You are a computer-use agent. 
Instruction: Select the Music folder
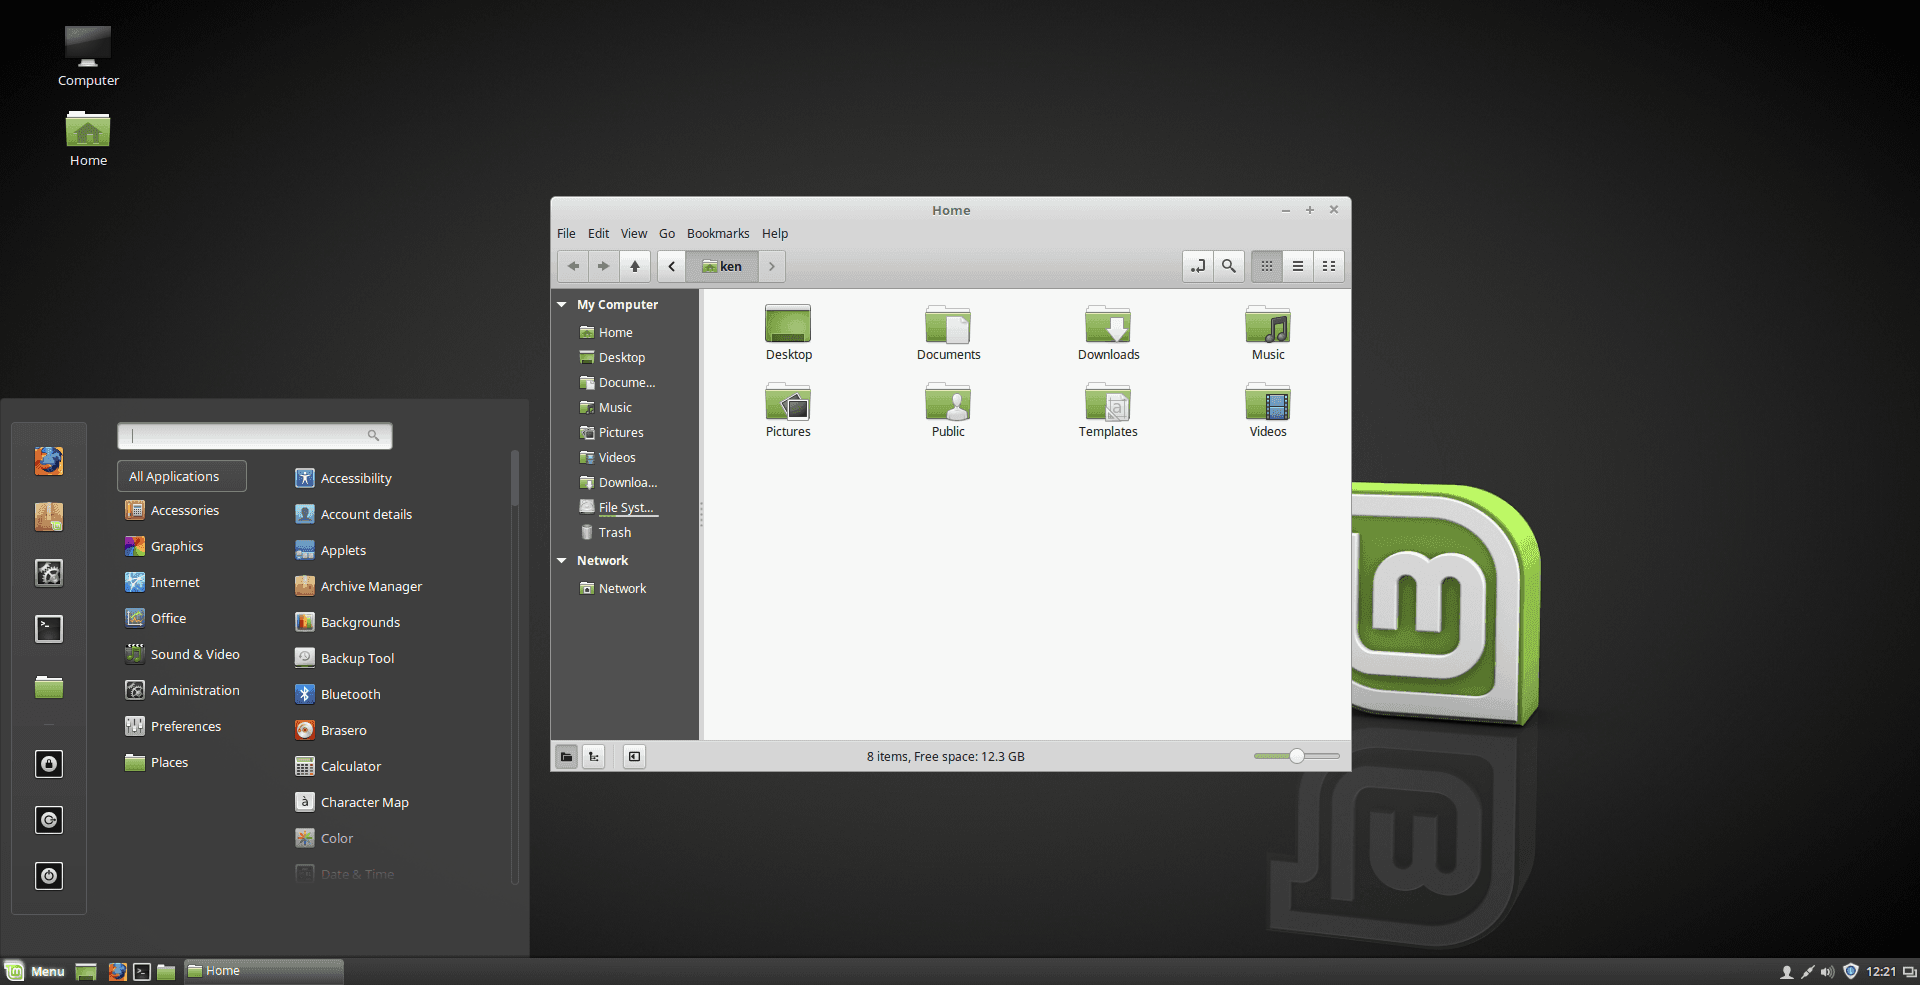coord(1268,333)
